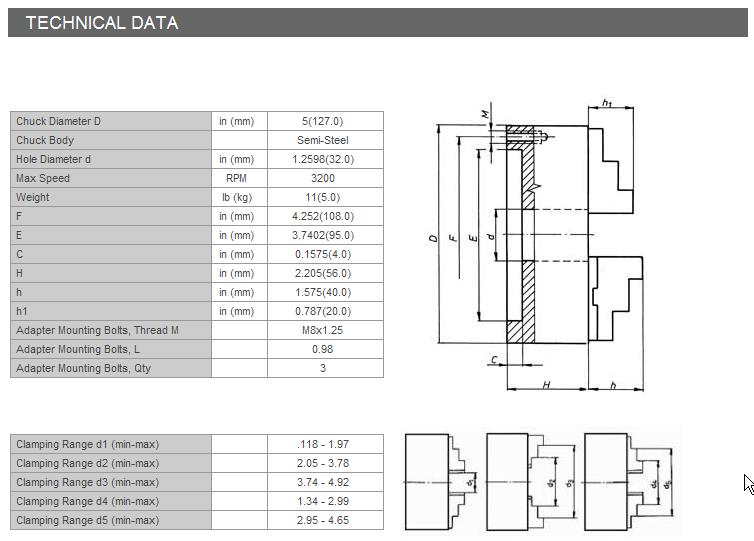Image resolution: width=754 pixels, height=541 pixels.
Task: Click Adapter Mounting Bolts, Qty label
Action: pos(83,368)
